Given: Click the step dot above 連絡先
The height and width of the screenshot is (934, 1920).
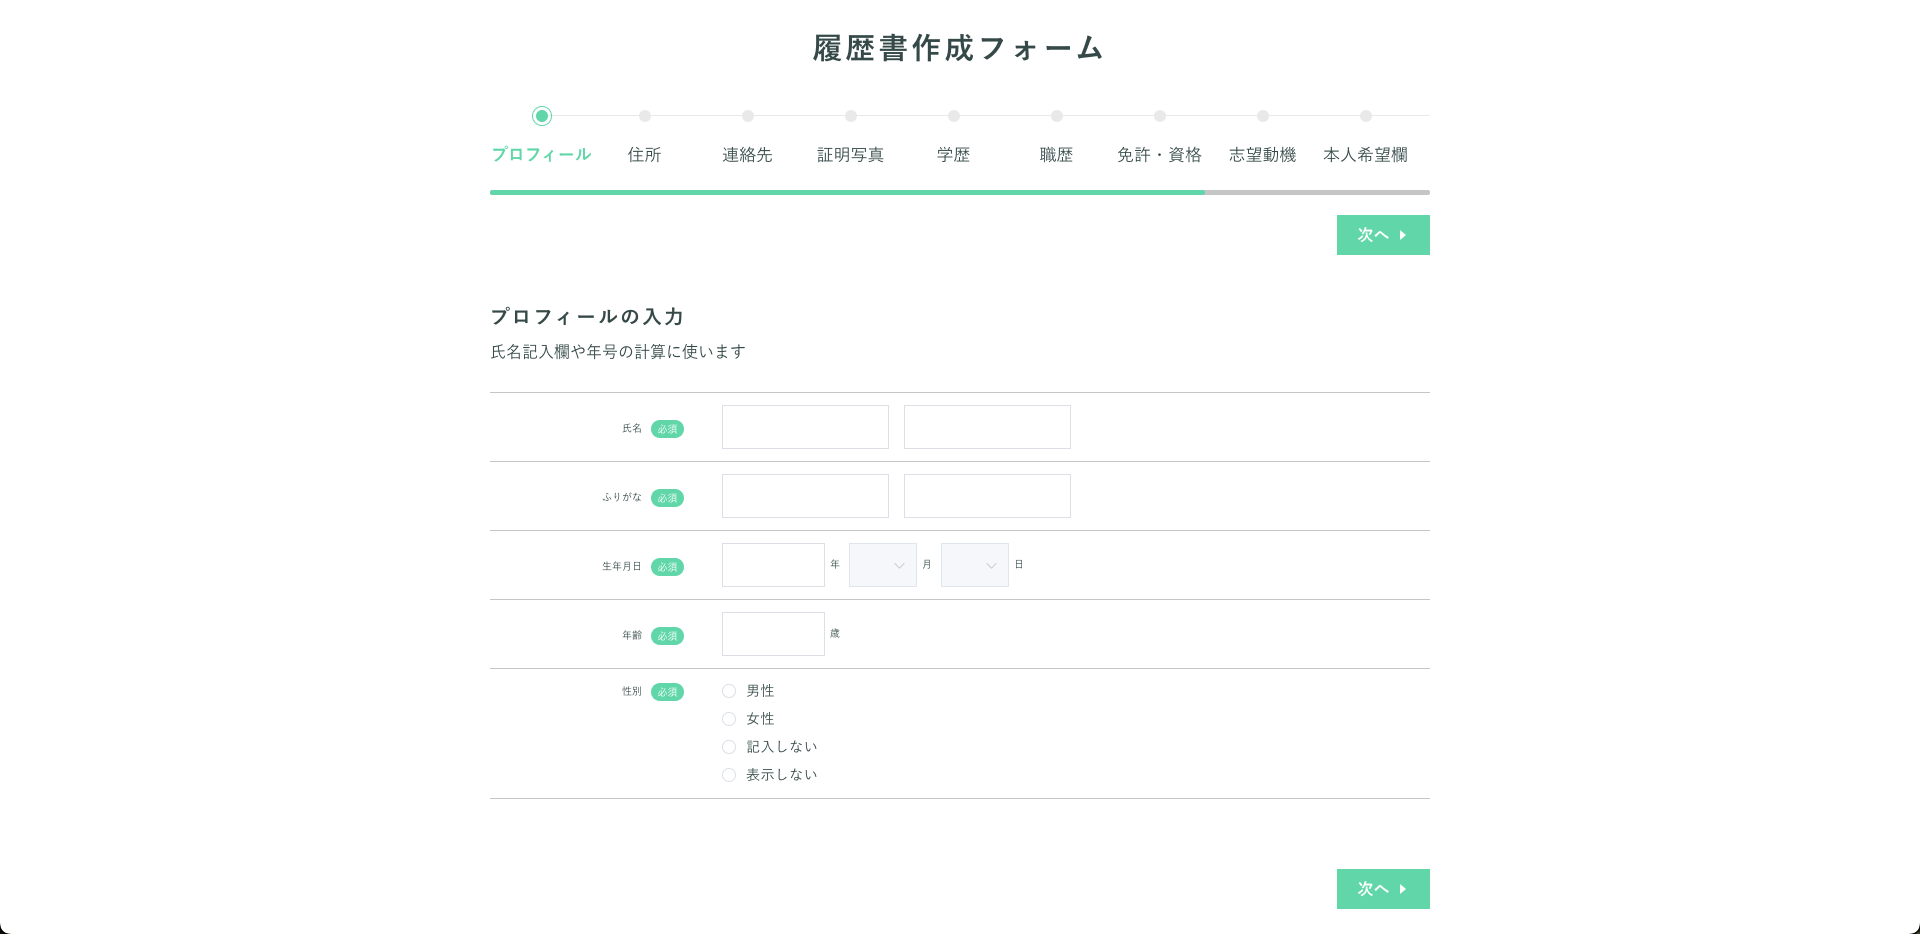Looking at the screenshot, I should (748, 116).
